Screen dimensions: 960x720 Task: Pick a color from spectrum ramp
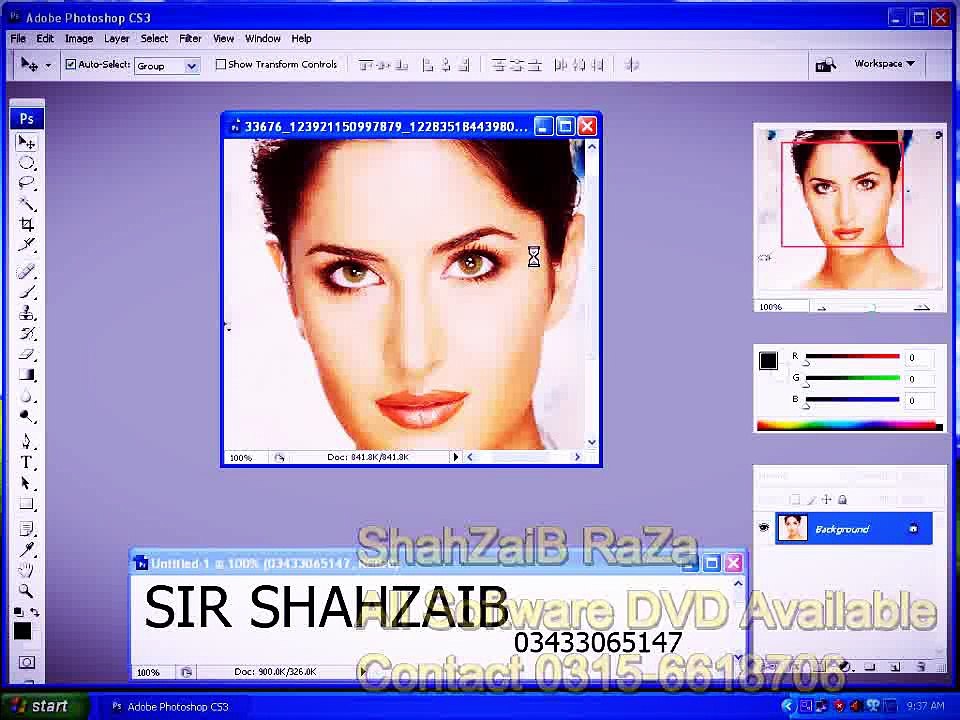click(849, 425)
